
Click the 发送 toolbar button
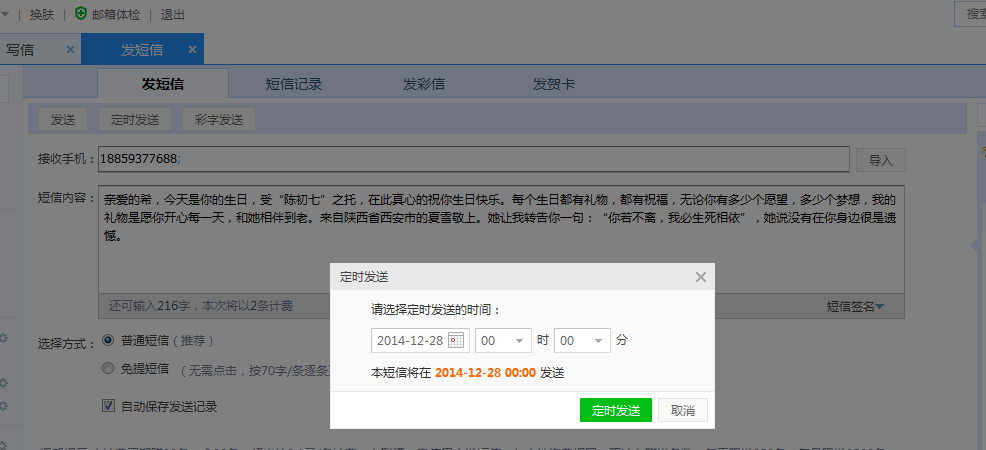pos(63,119)
